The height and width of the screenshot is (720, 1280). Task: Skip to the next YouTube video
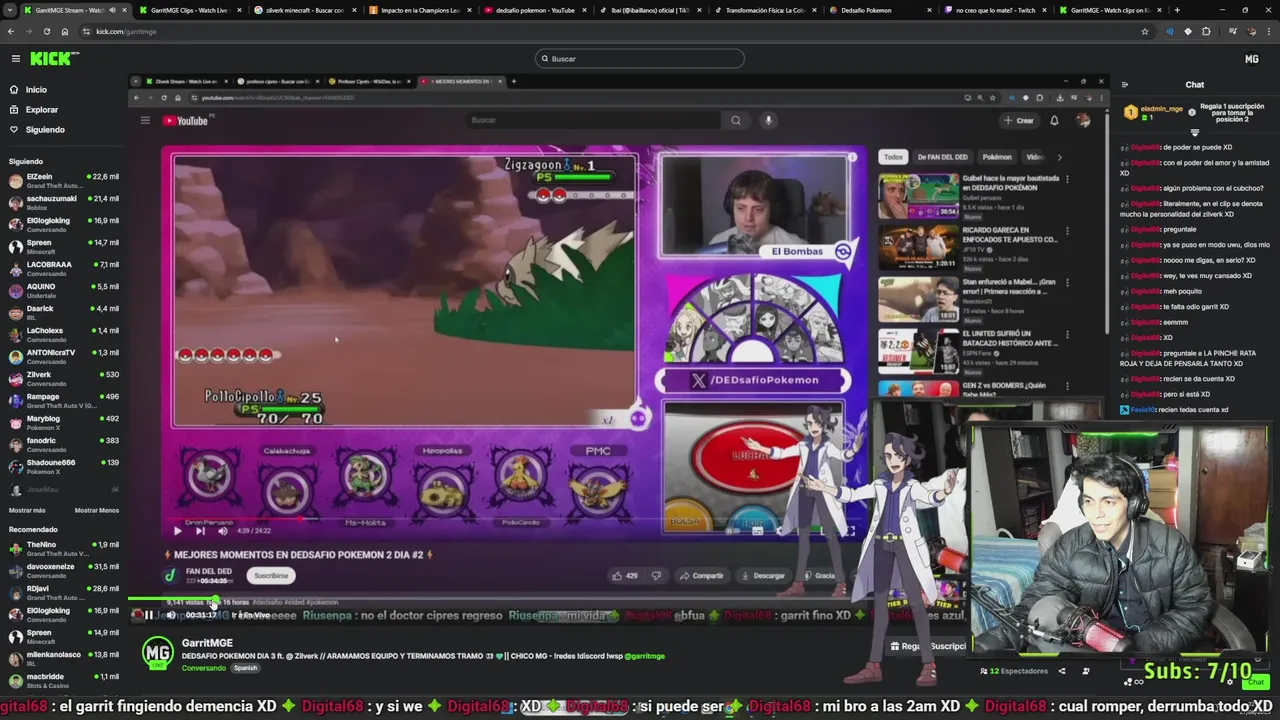pos(200,531)
